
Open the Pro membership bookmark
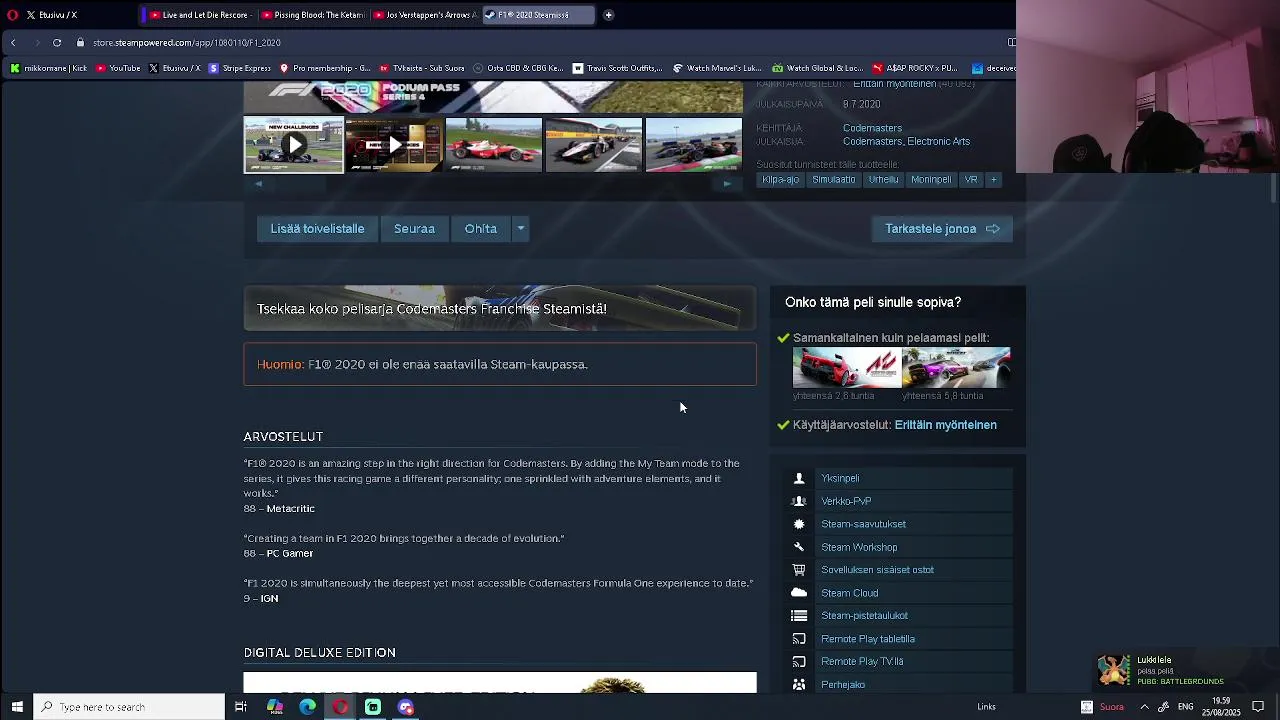coord(325,68)
